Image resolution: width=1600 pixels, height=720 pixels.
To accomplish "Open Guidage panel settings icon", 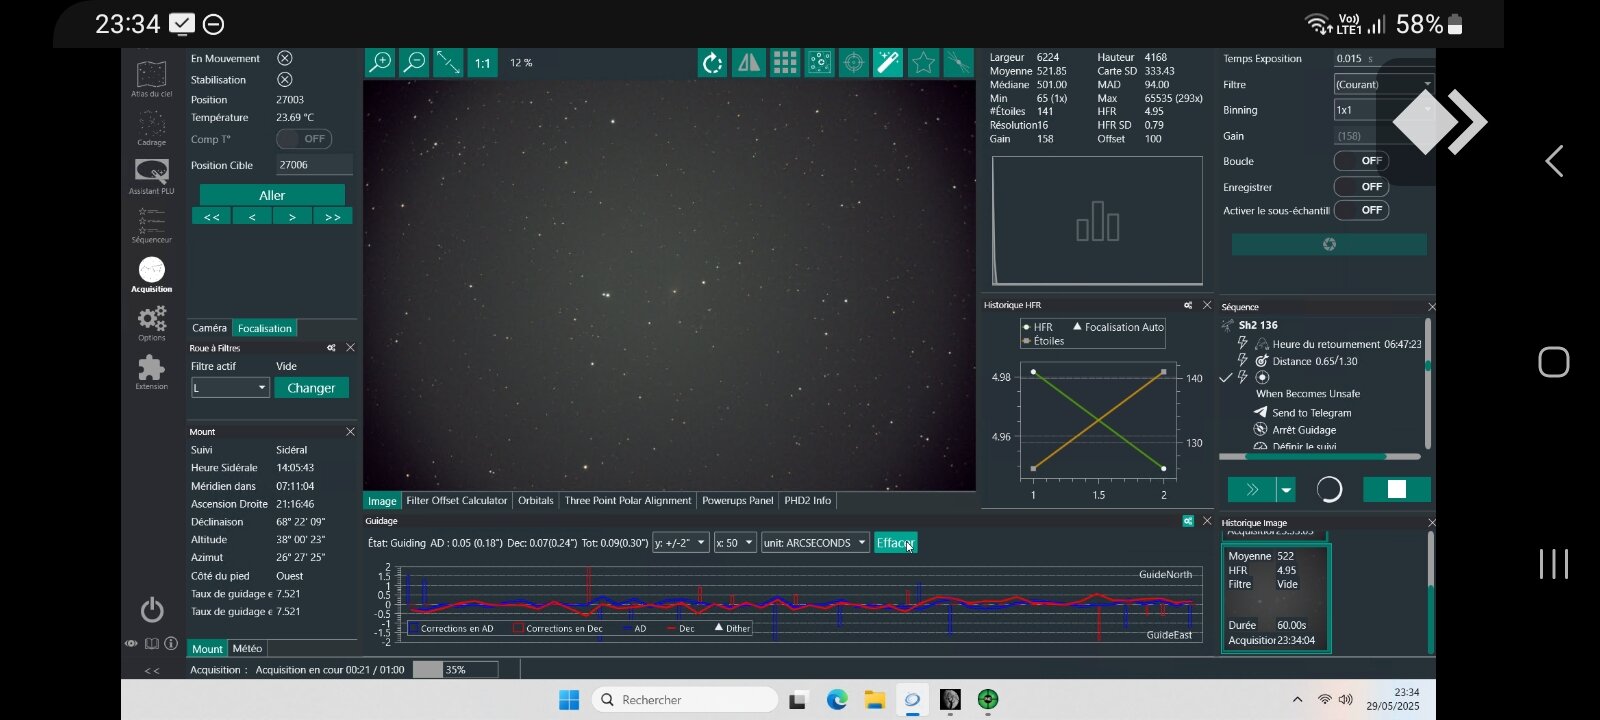I will [x=1188, y=521].
